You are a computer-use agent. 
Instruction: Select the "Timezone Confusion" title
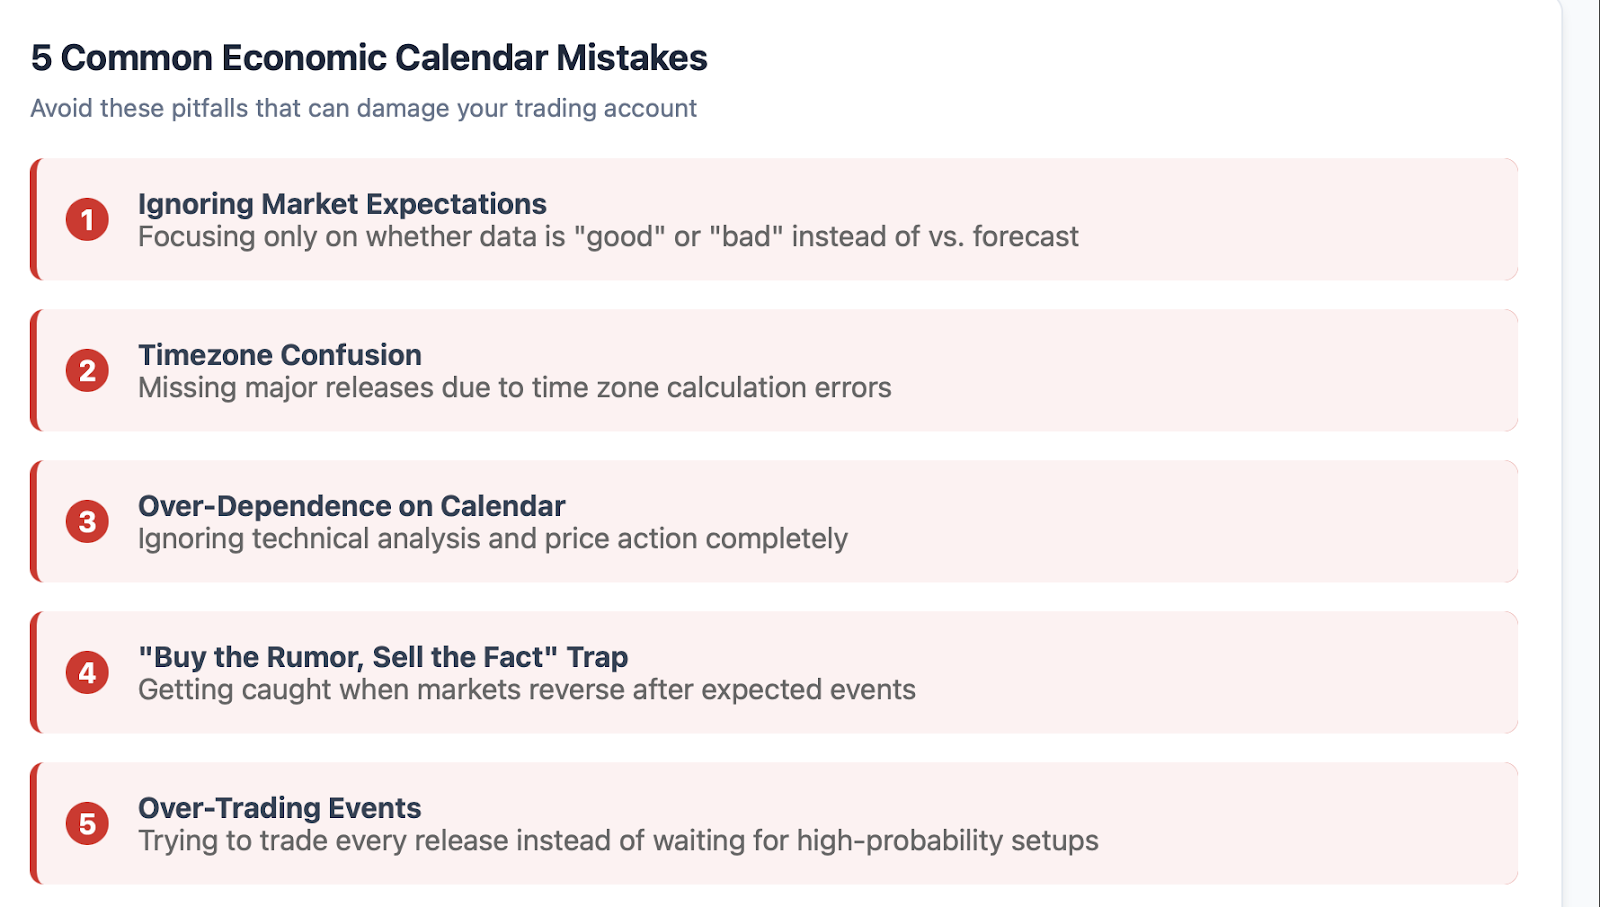[x=280, y=355]
